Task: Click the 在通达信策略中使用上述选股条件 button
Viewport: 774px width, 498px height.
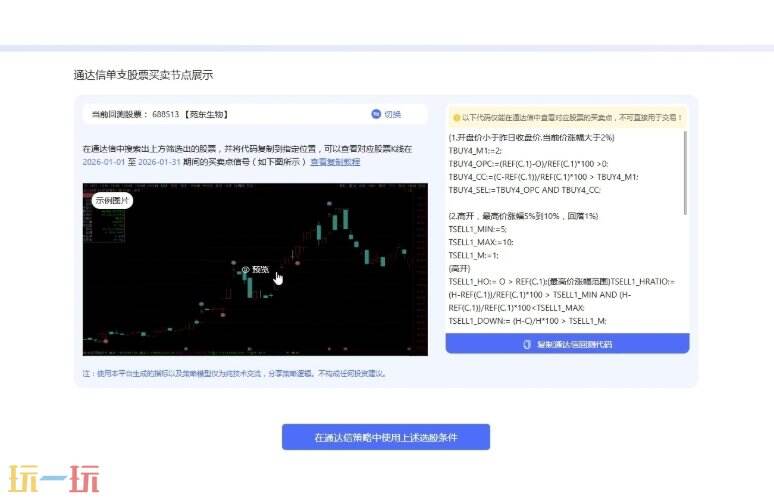Action: 386,437
